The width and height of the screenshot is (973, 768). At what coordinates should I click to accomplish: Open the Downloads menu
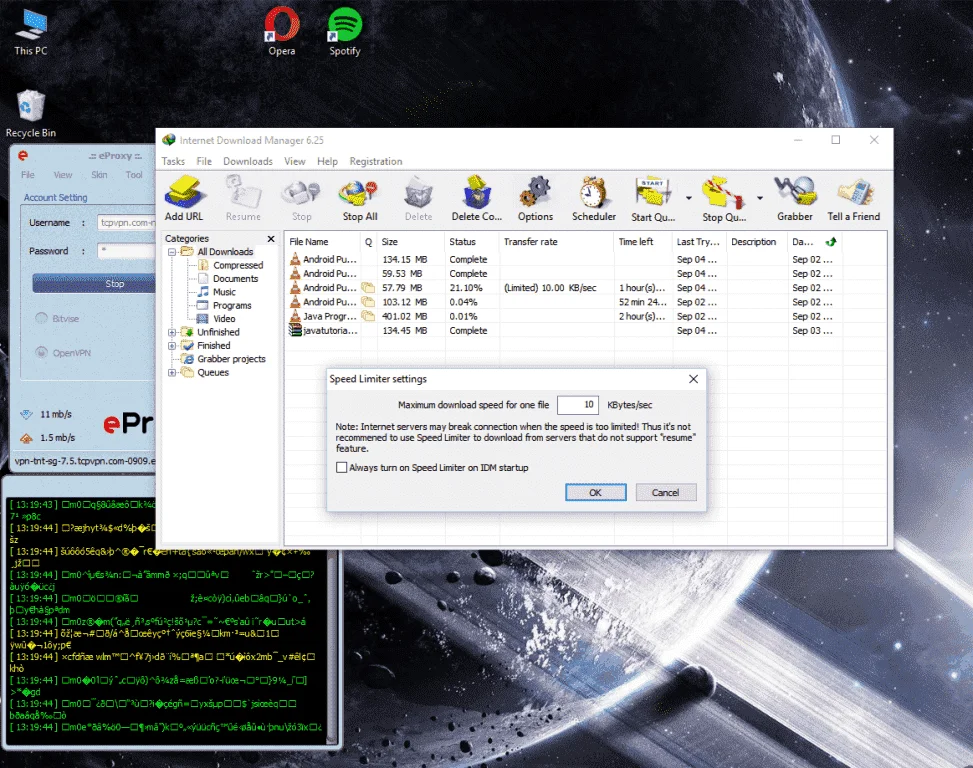tap(248, 161)
